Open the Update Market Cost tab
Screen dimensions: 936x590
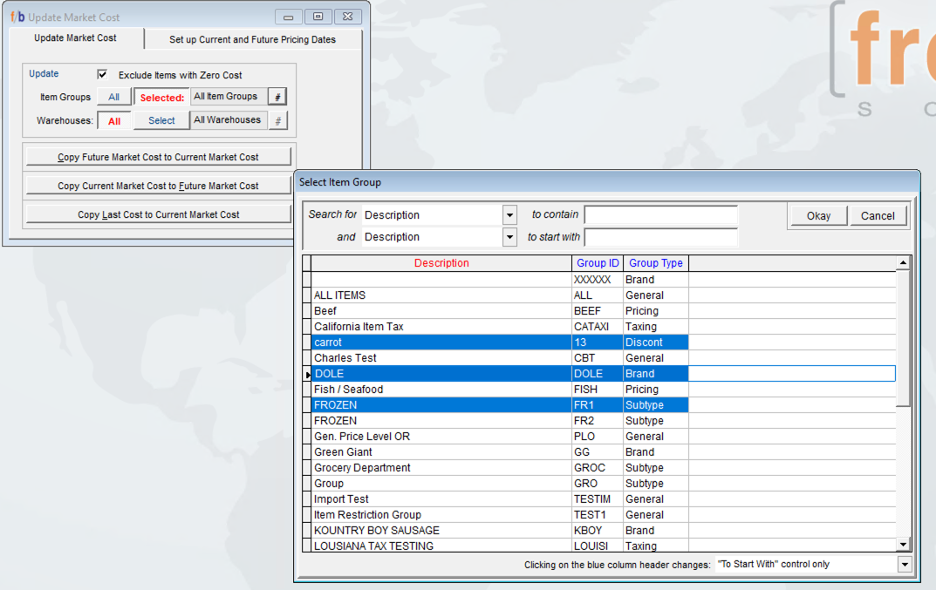click(x=75, y=39)
